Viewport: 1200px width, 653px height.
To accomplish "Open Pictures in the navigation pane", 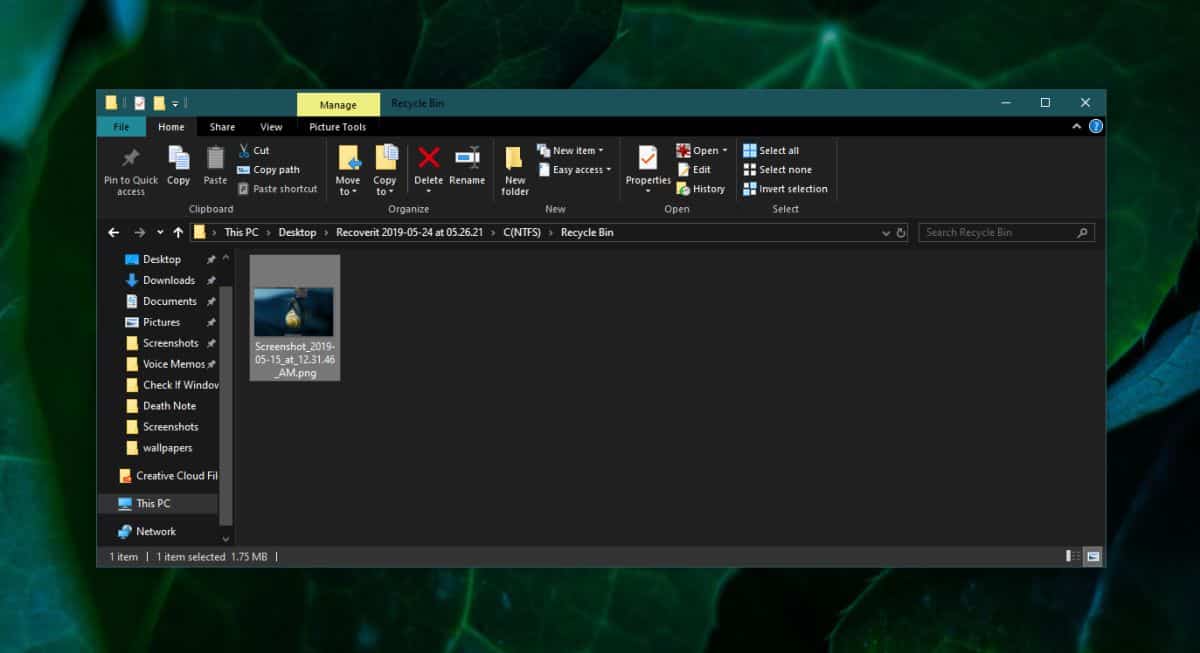I will 161,322.
